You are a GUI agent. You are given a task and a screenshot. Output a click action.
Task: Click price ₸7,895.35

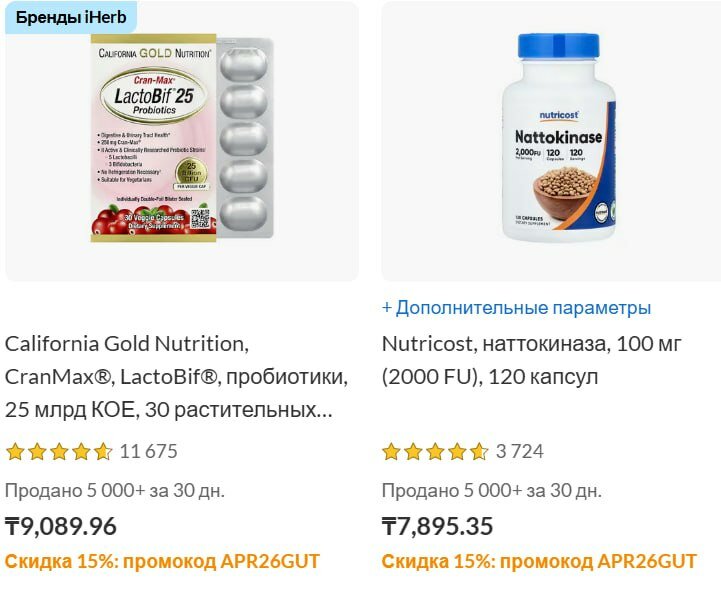[437, 526]
